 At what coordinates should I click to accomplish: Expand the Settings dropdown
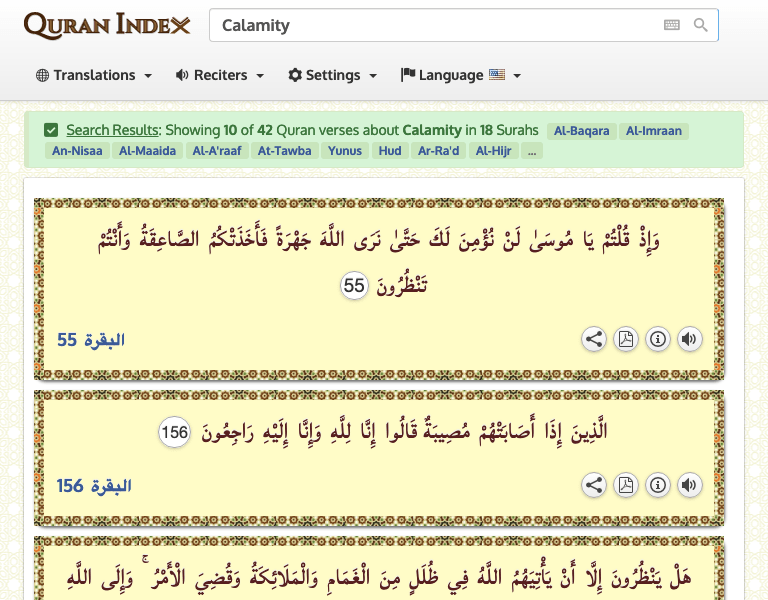pyautogui.click(x=333, y=75)
